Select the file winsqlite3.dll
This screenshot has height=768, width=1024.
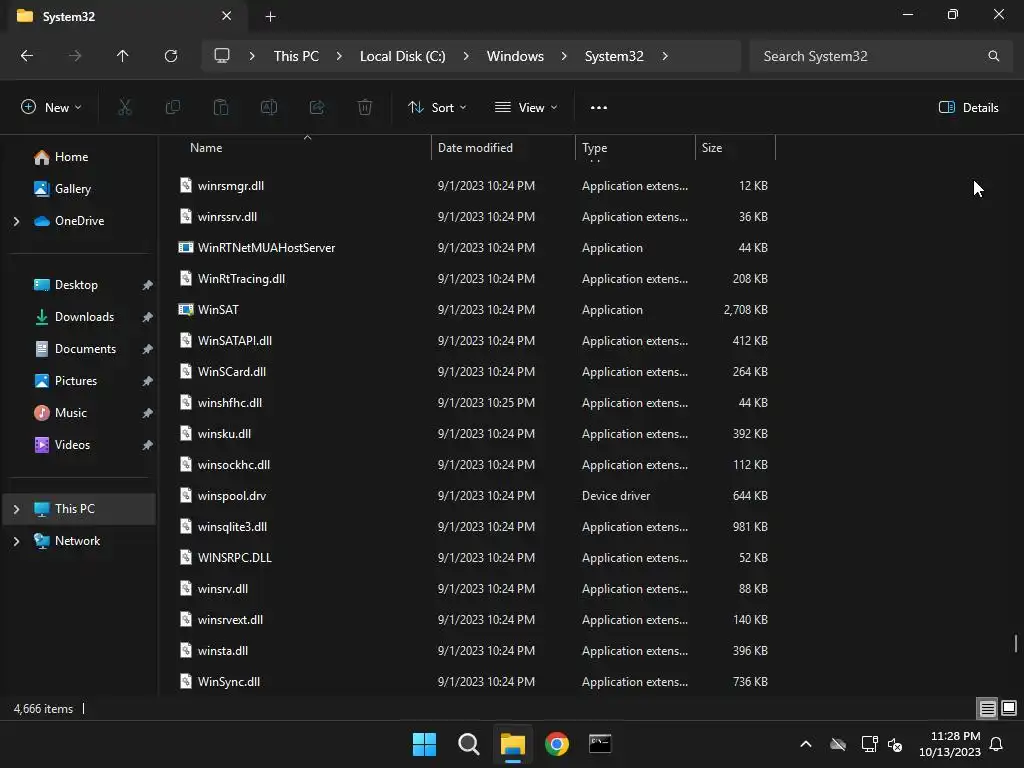232,526
